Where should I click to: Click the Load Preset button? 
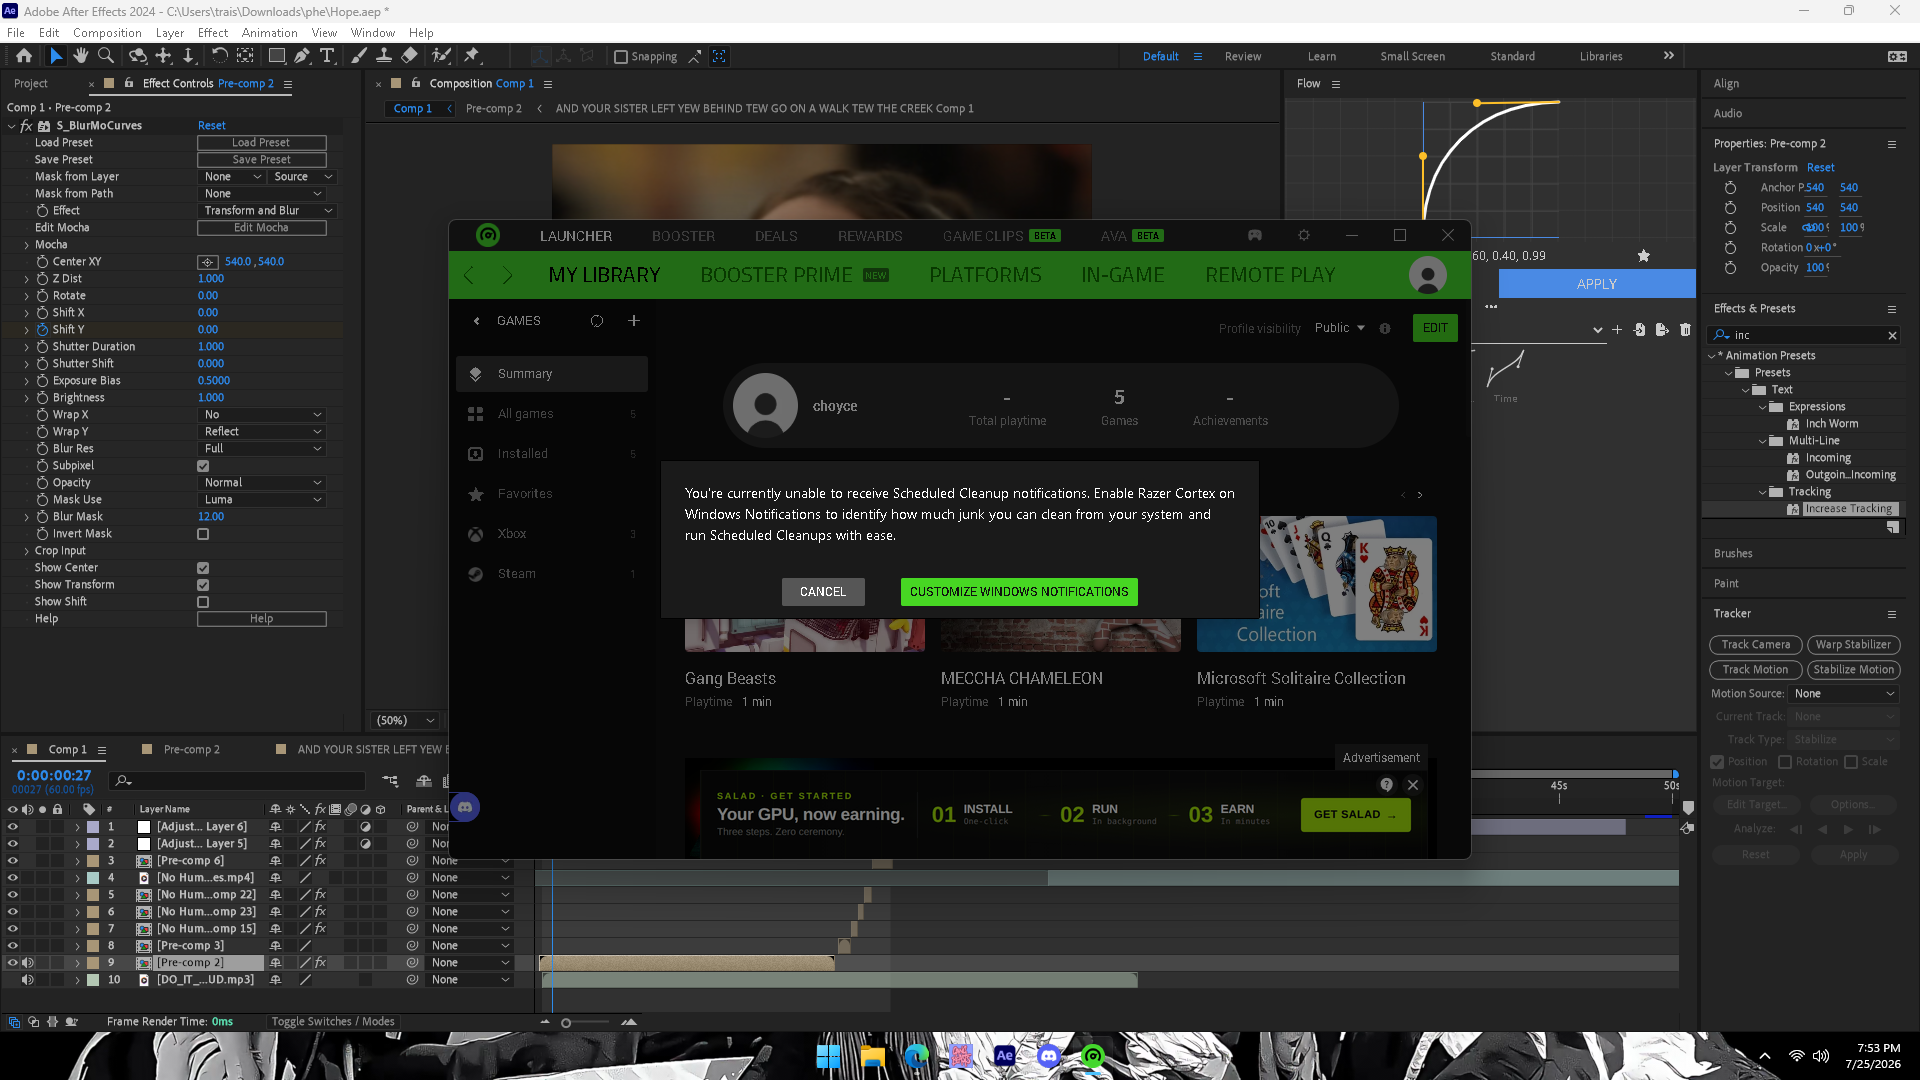(x=261, y=143)
